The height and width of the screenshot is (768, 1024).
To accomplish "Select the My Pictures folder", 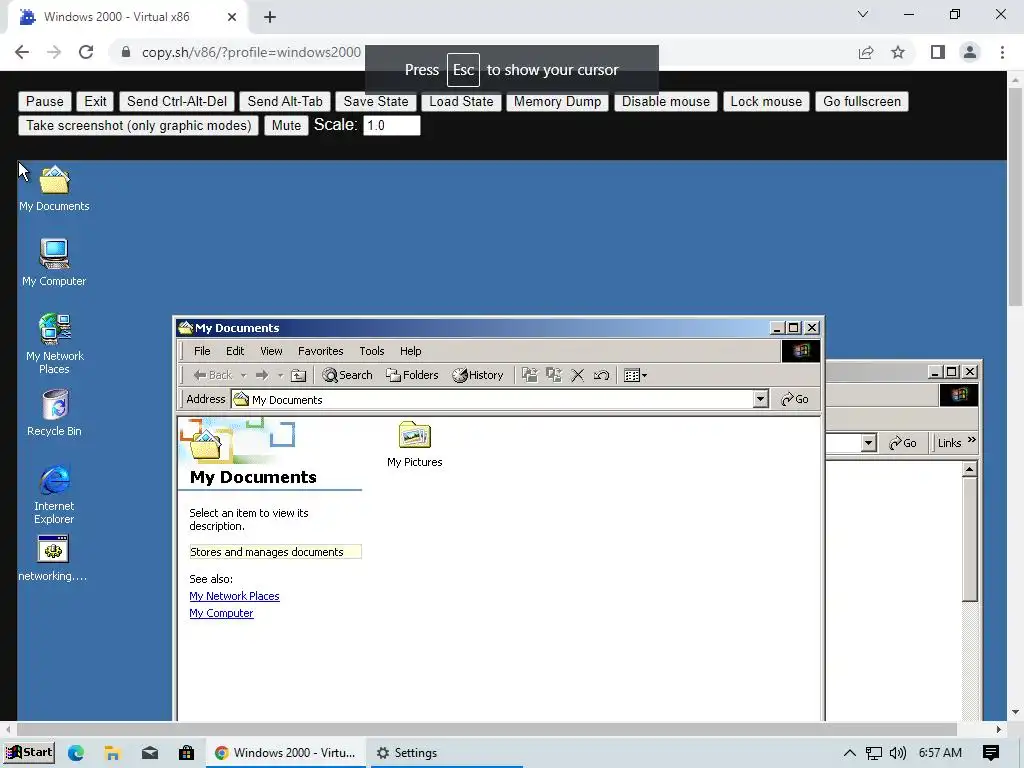I will coord(415,444).
